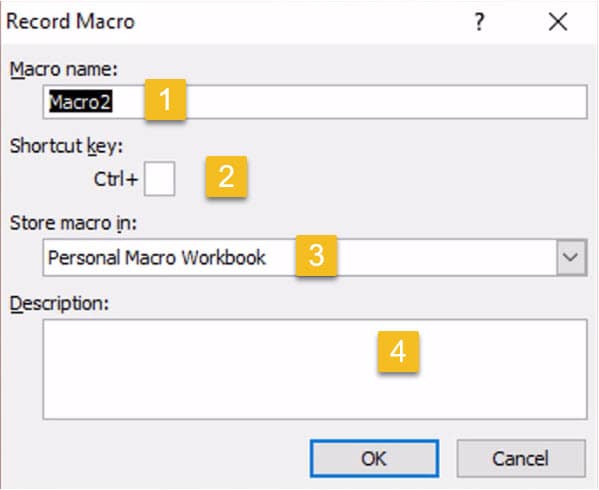Close the Record Macro dialog
The height and width of the screenshot is (490, 599).
[558, 22]
